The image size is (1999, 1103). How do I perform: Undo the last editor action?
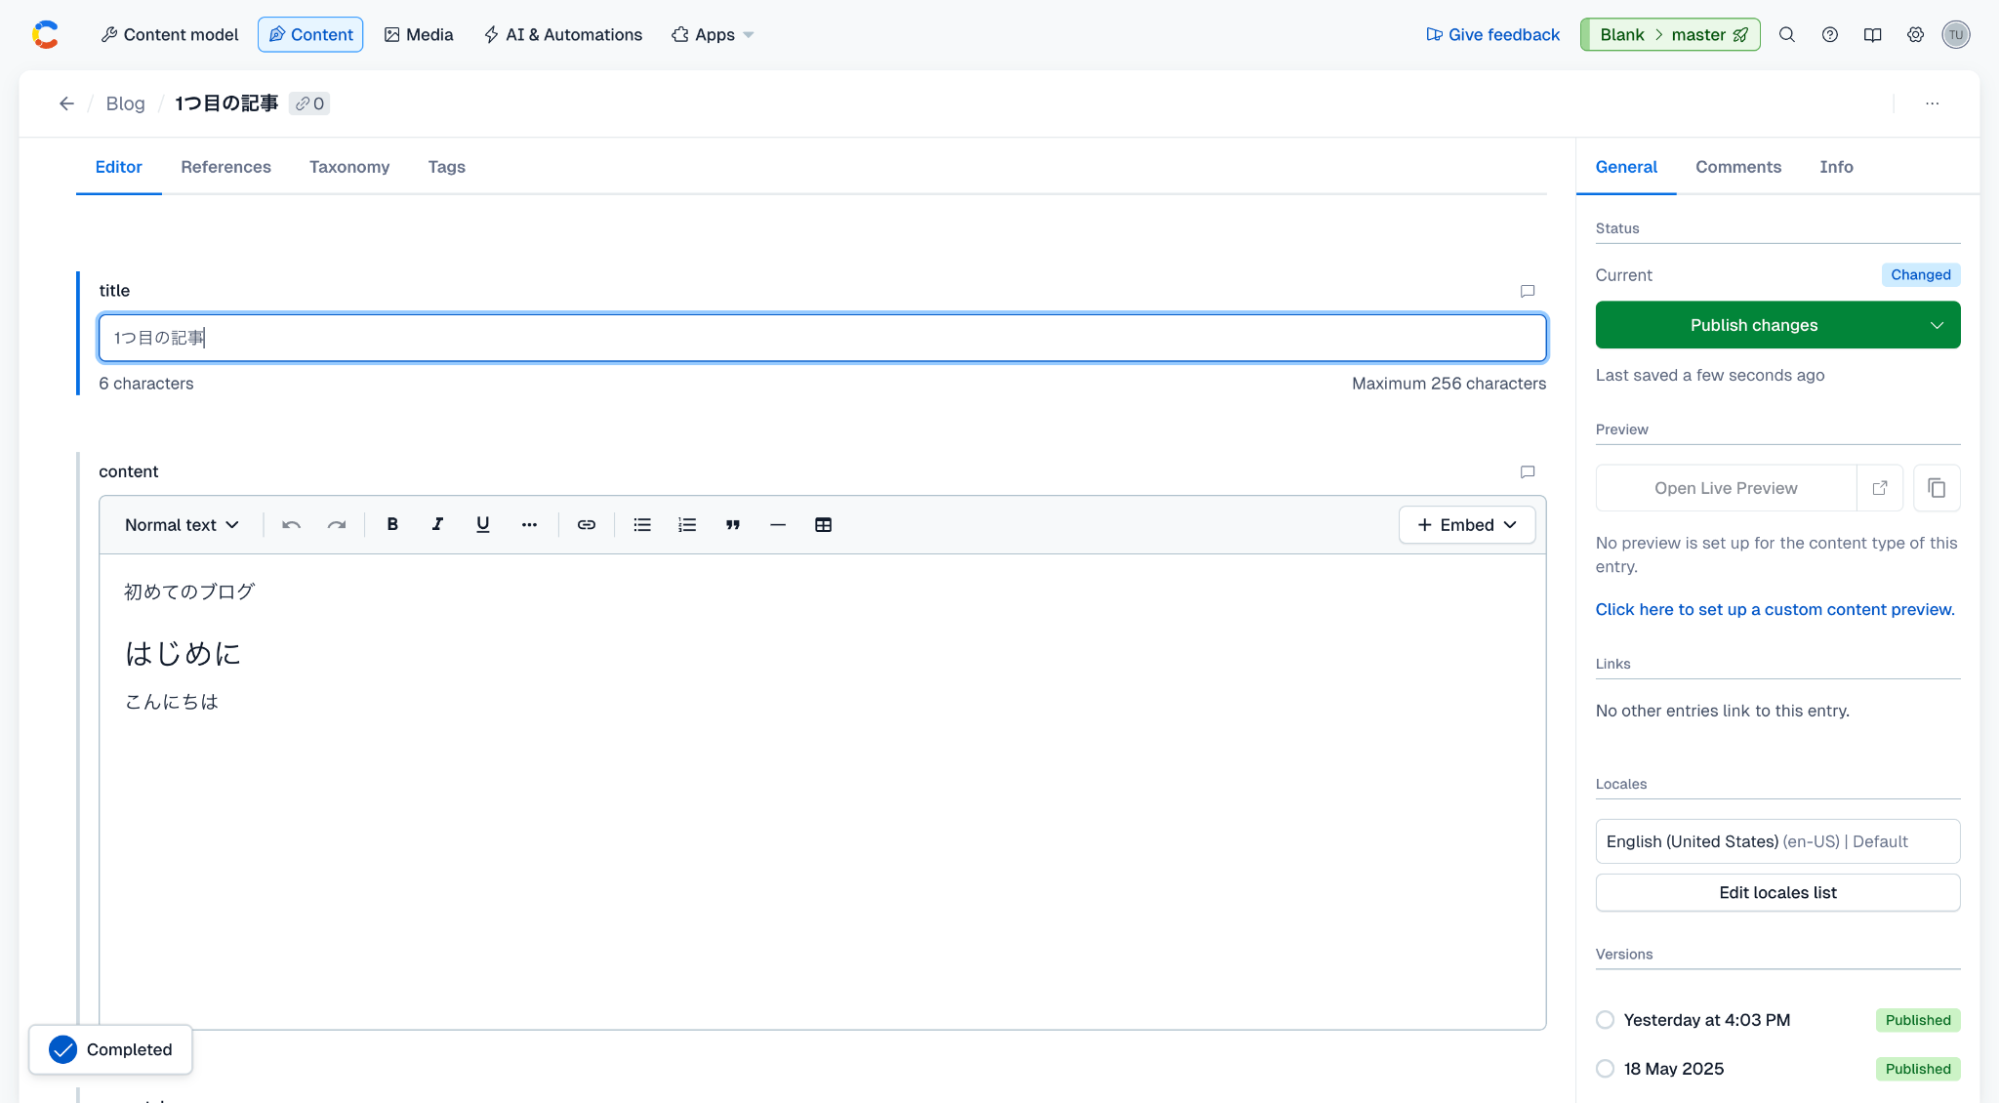tap(291, 524)
